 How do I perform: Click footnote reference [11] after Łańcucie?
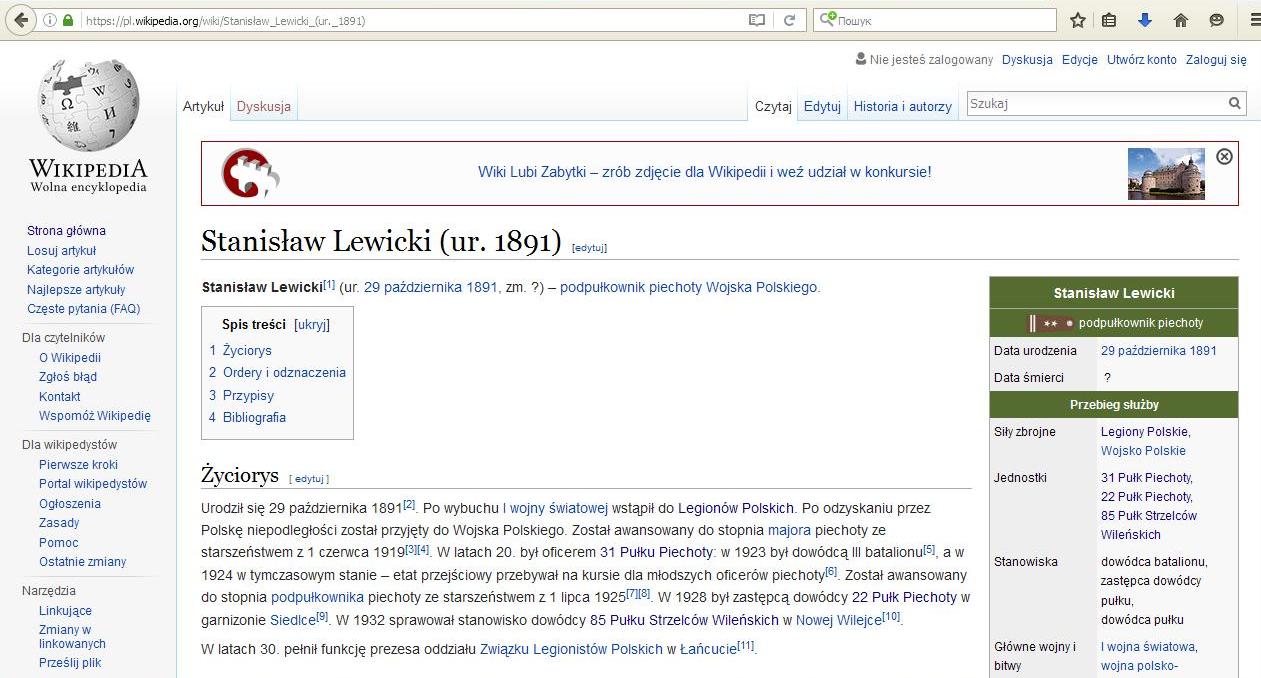[746, 646]
